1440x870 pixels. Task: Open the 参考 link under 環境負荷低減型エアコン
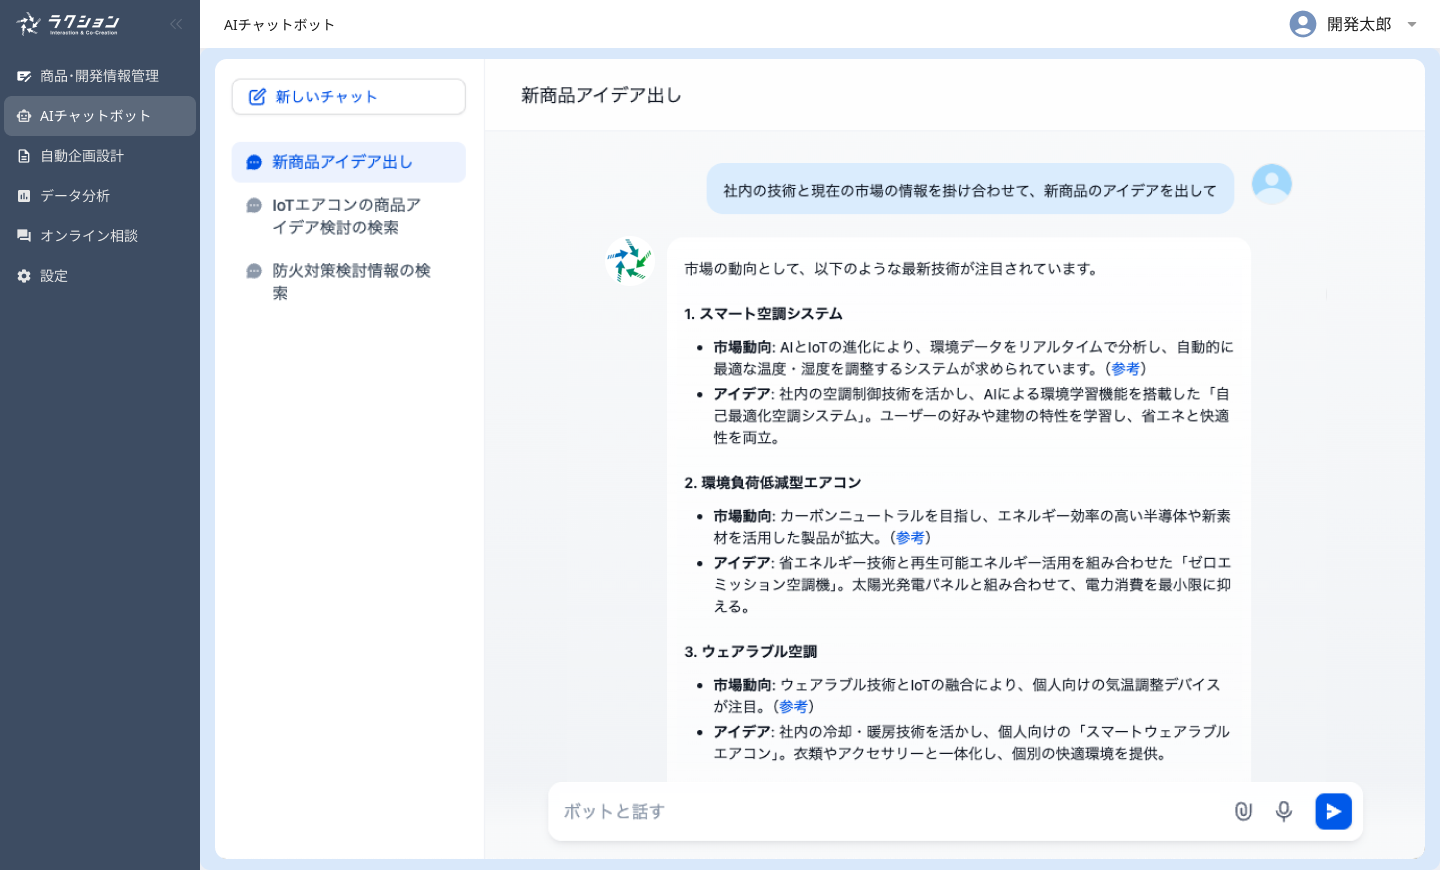pos(910,538)
